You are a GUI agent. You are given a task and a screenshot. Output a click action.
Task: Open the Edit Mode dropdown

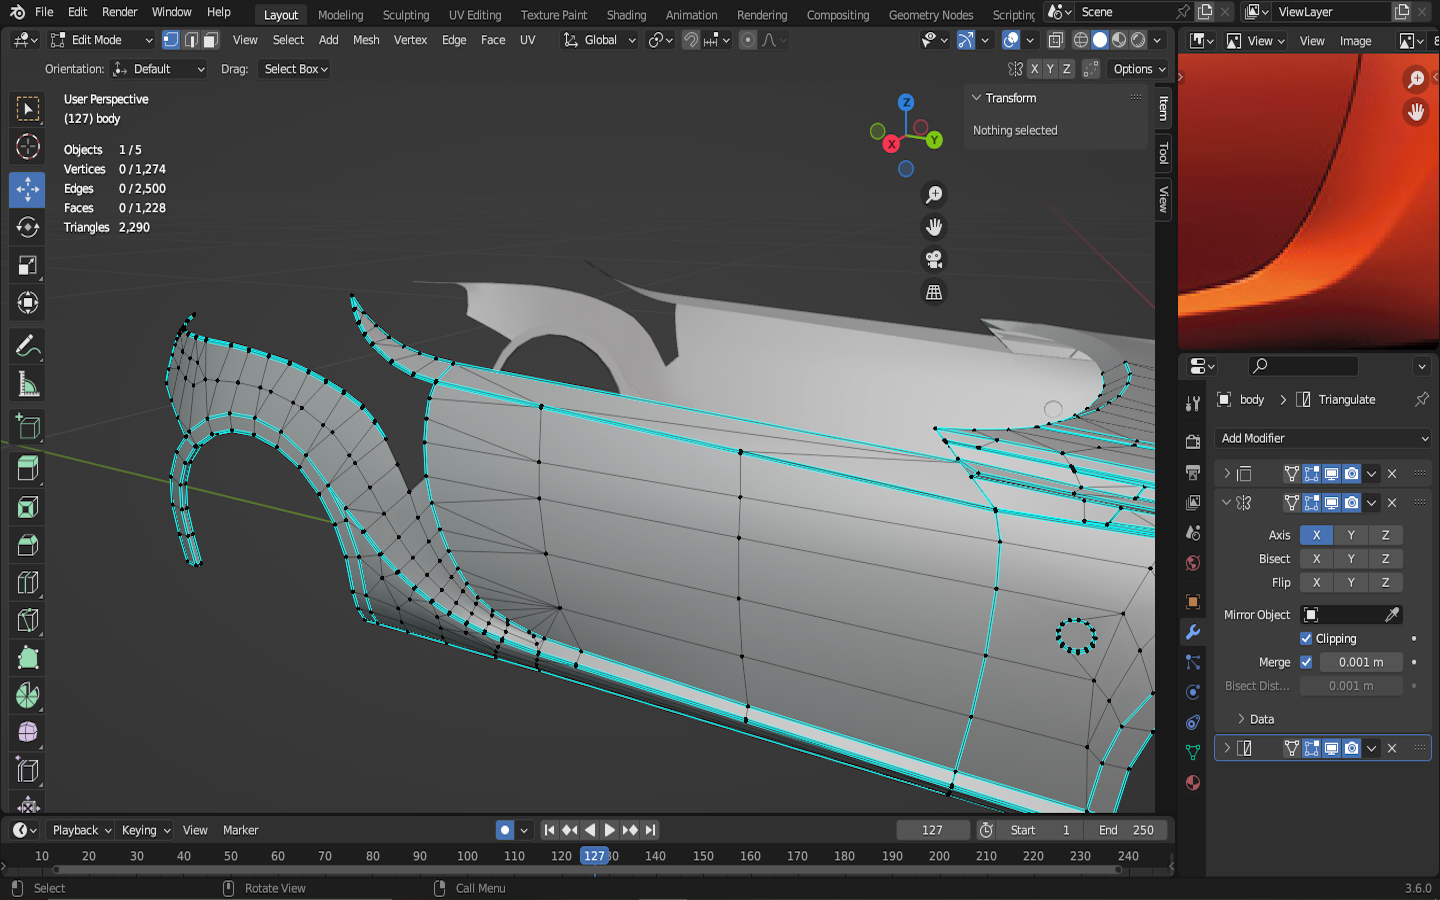coord(101,40)
